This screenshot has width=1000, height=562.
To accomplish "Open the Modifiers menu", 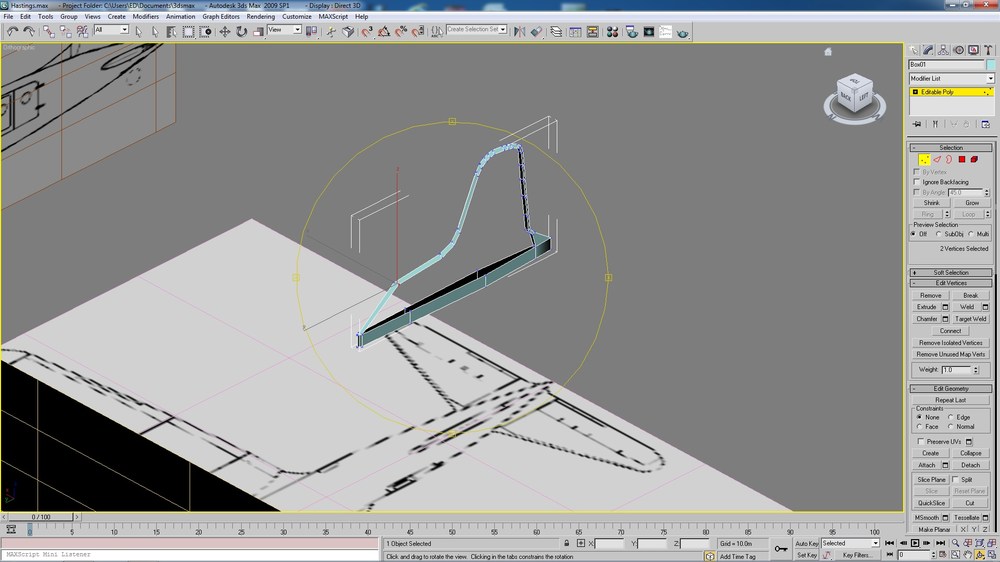I will pos(145,17).
